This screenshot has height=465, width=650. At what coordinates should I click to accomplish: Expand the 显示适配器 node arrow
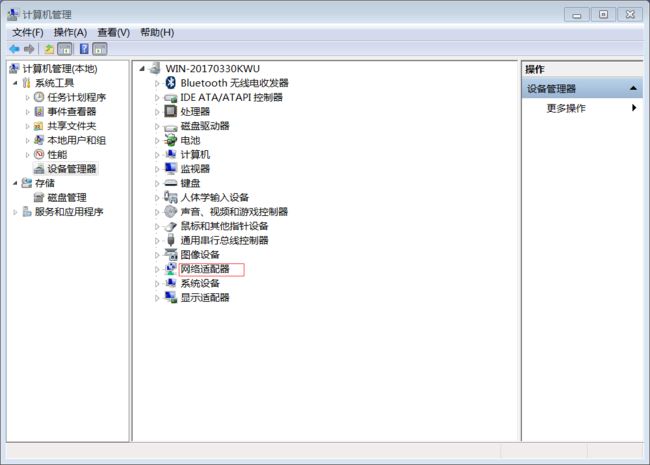point(157,298)
